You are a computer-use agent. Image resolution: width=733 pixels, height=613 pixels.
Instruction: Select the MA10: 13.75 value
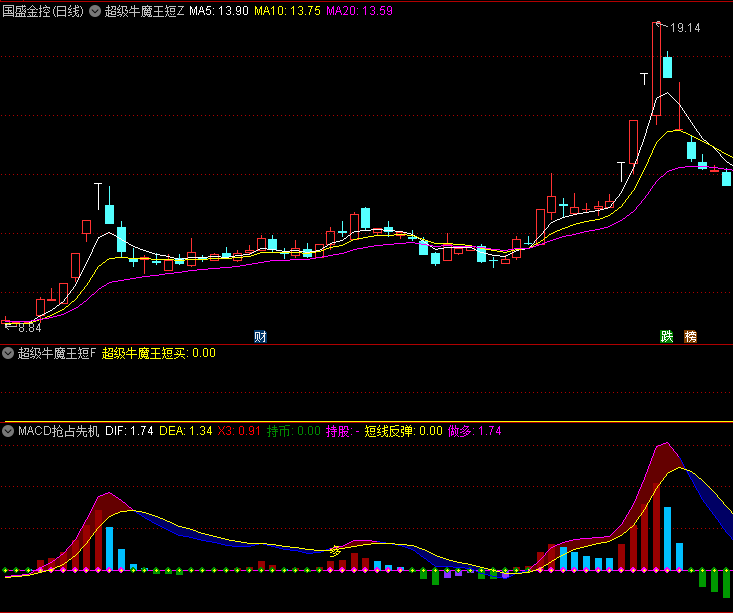click(287, 11)
